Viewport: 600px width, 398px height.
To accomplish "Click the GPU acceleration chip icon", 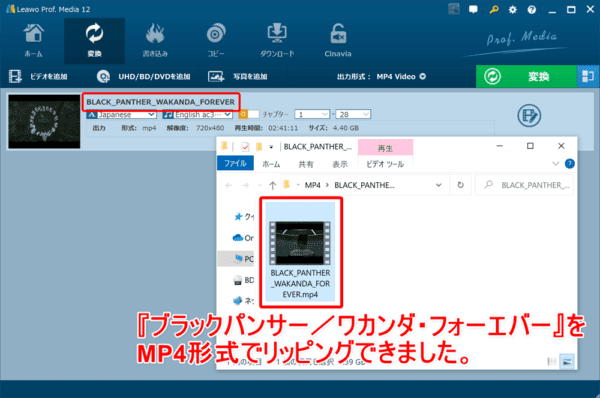I will pyautogui.click(x=454, y=9).
